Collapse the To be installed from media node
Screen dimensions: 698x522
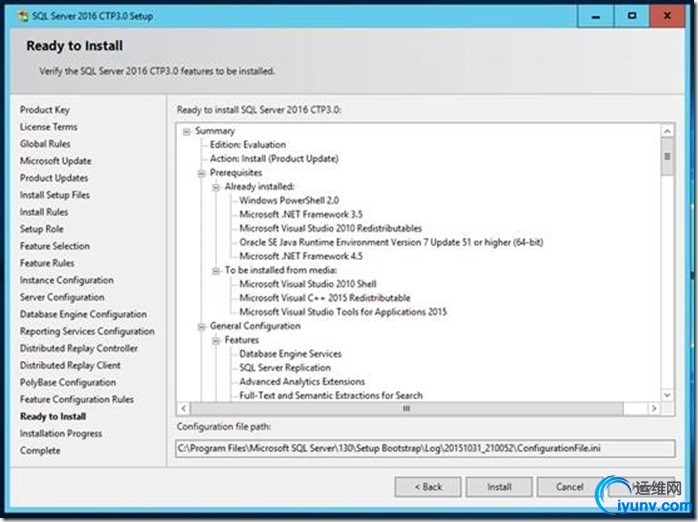point(216,271)
